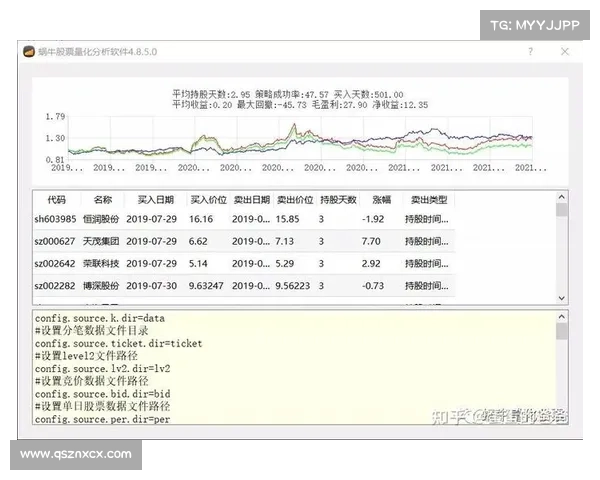
Task: Sort by 涨幅 column header
Action: (382, 199)
